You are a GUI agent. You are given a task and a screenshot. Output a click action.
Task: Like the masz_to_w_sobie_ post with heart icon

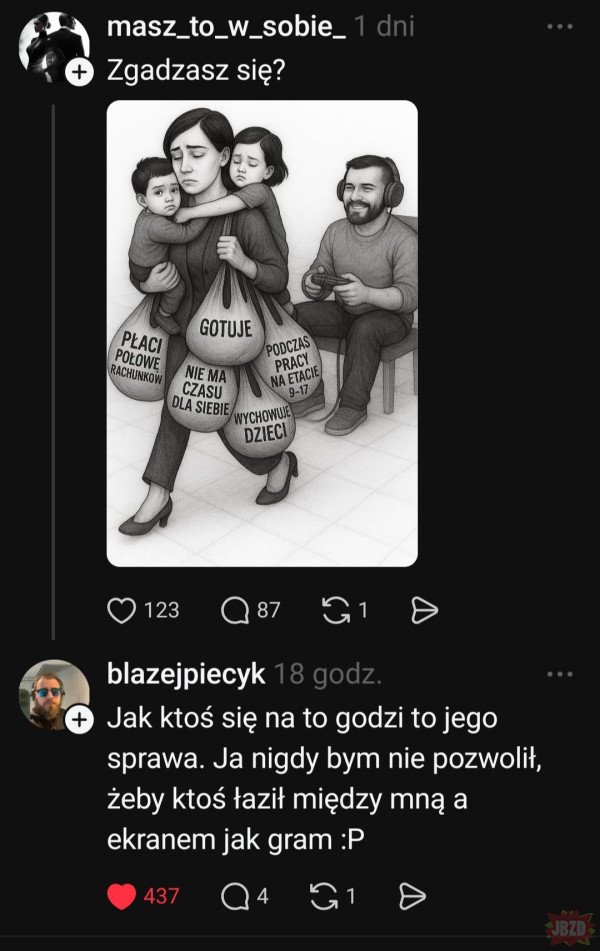121,610
